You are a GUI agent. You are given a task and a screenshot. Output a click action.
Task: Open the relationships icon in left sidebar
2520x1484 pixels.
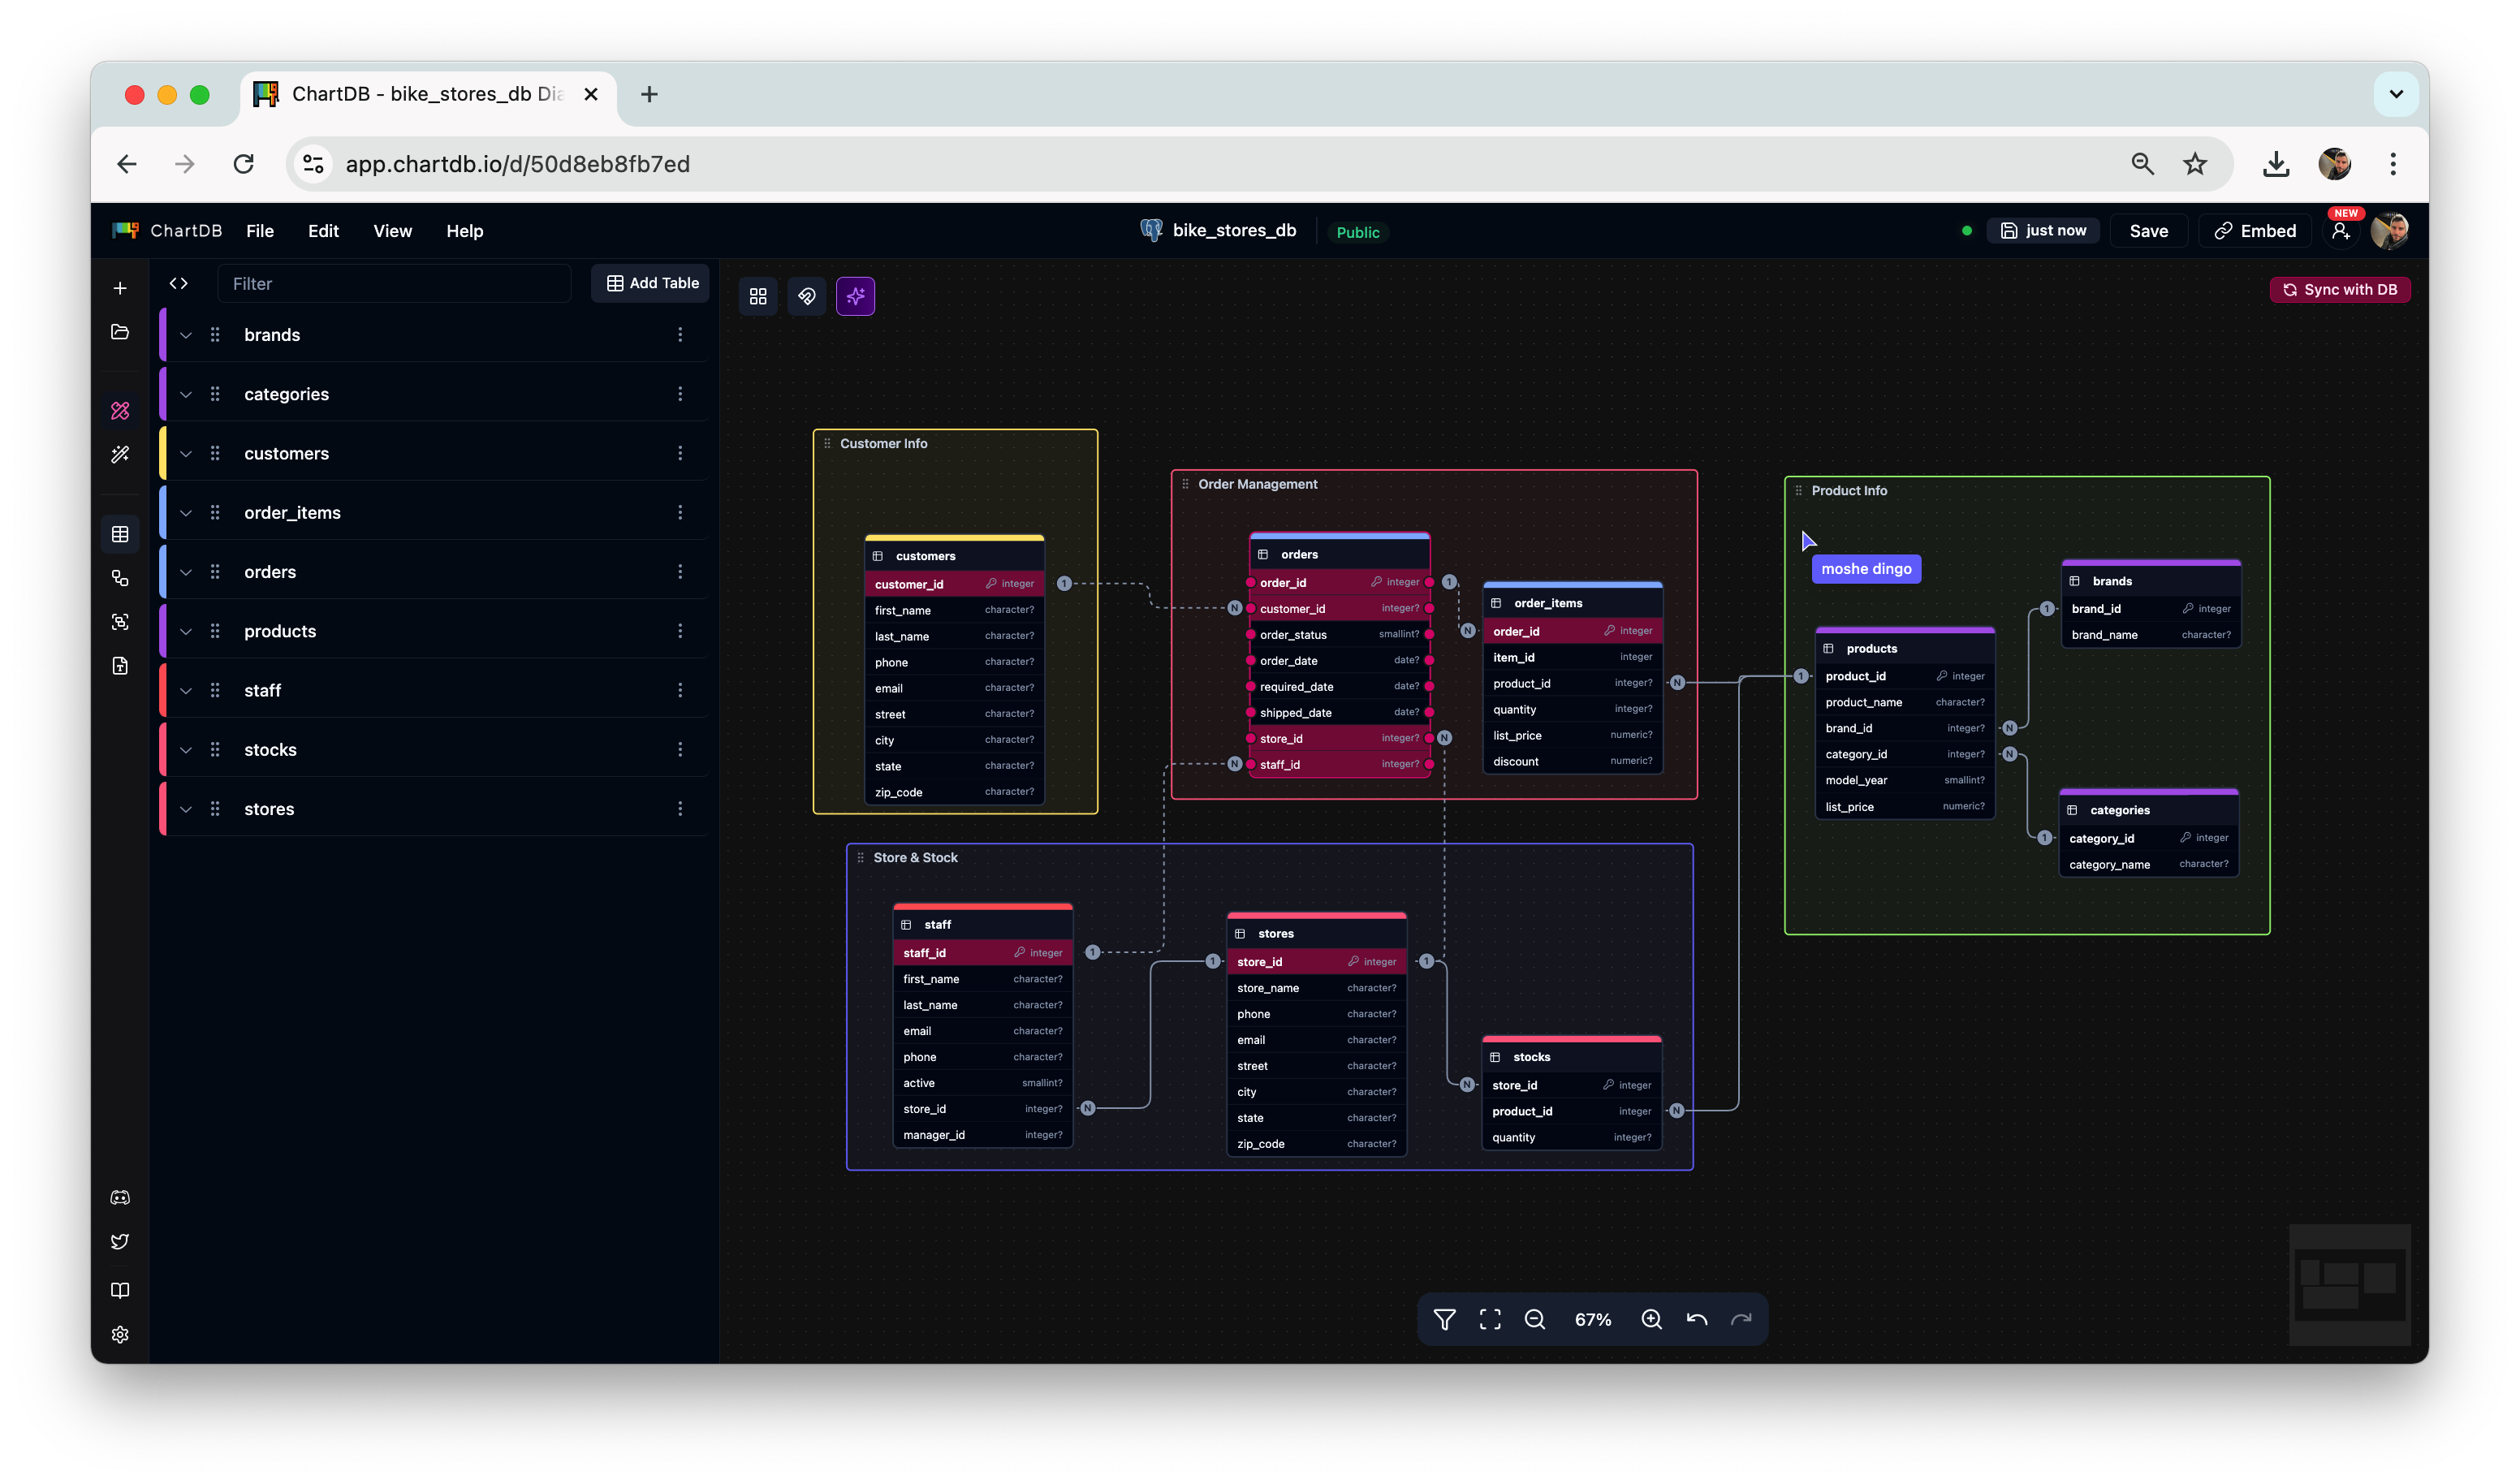click(120, 578)
